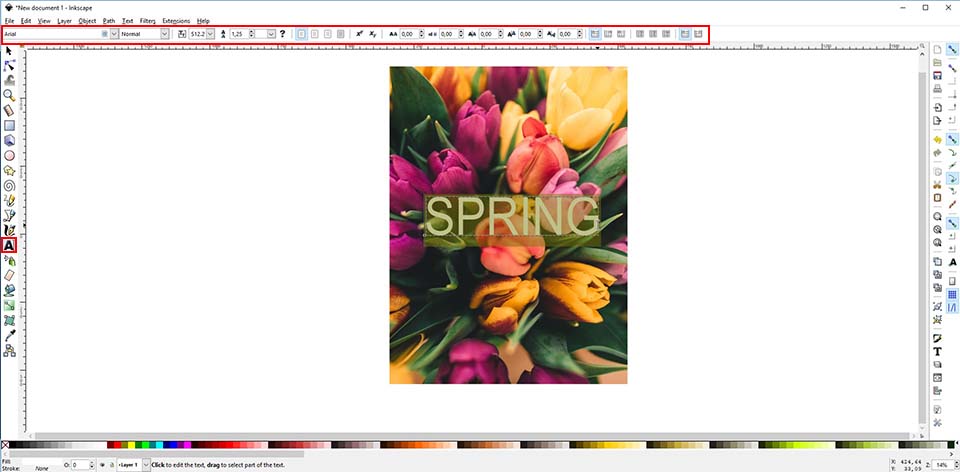960x472 pixels.
Task: Select the Connector diagram tool
Action: pos(9,350)
